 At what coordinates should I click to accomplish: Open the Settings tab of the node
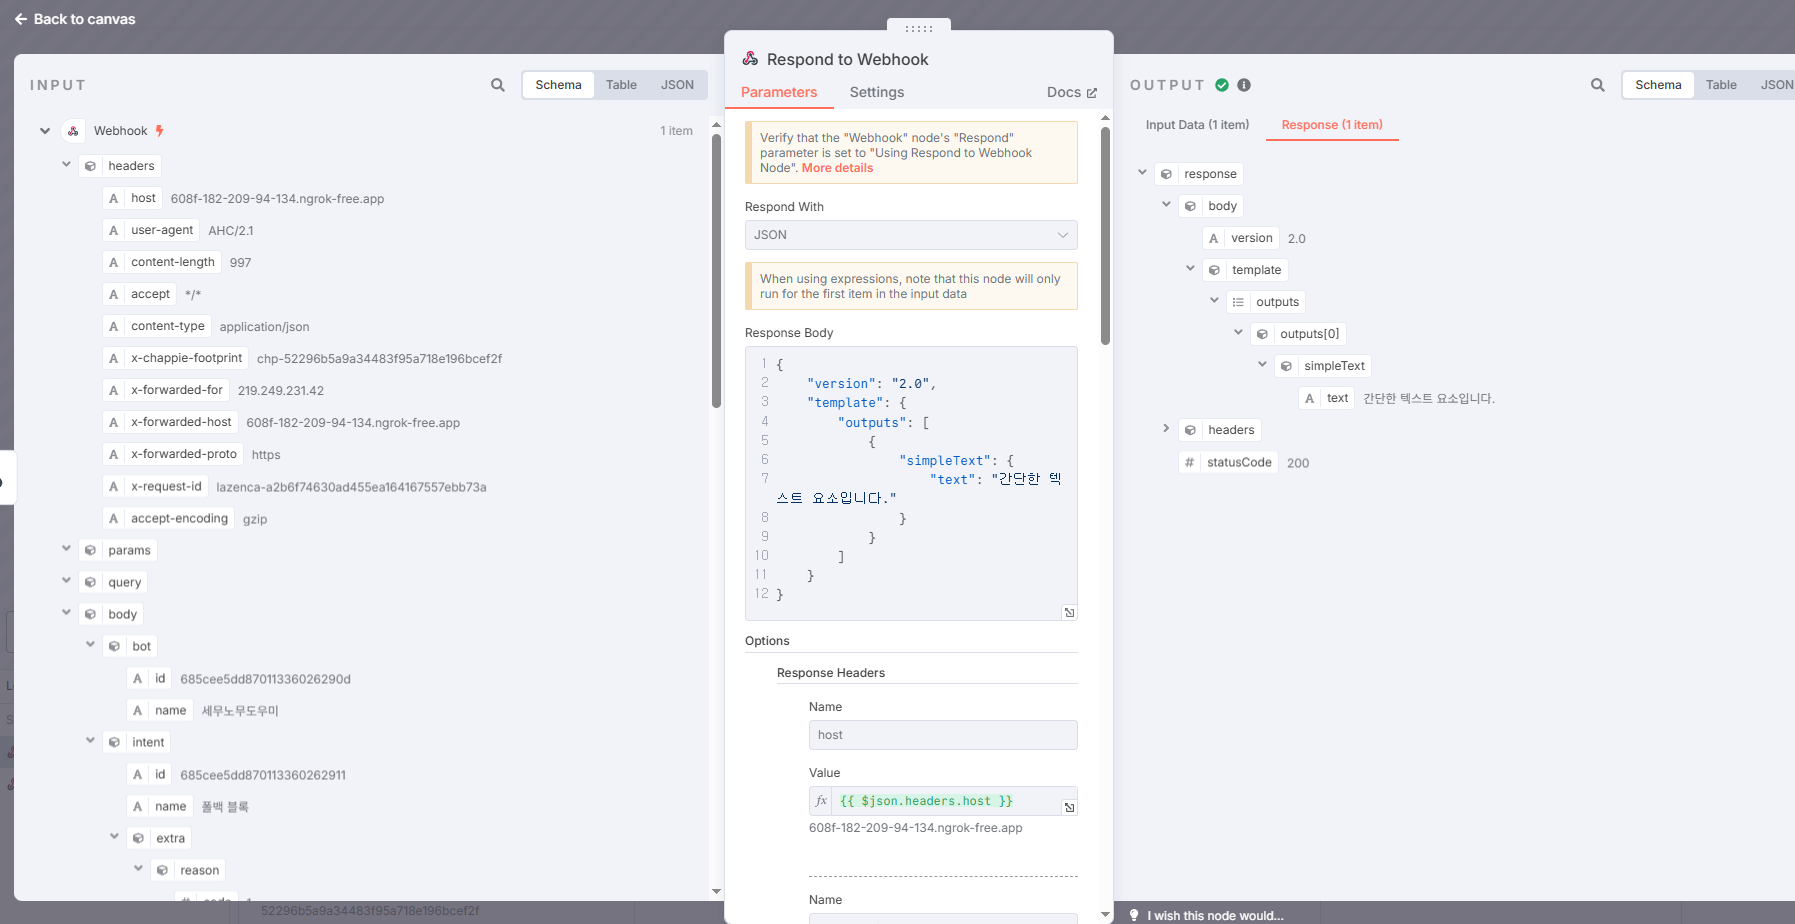(x=877, y=92)
